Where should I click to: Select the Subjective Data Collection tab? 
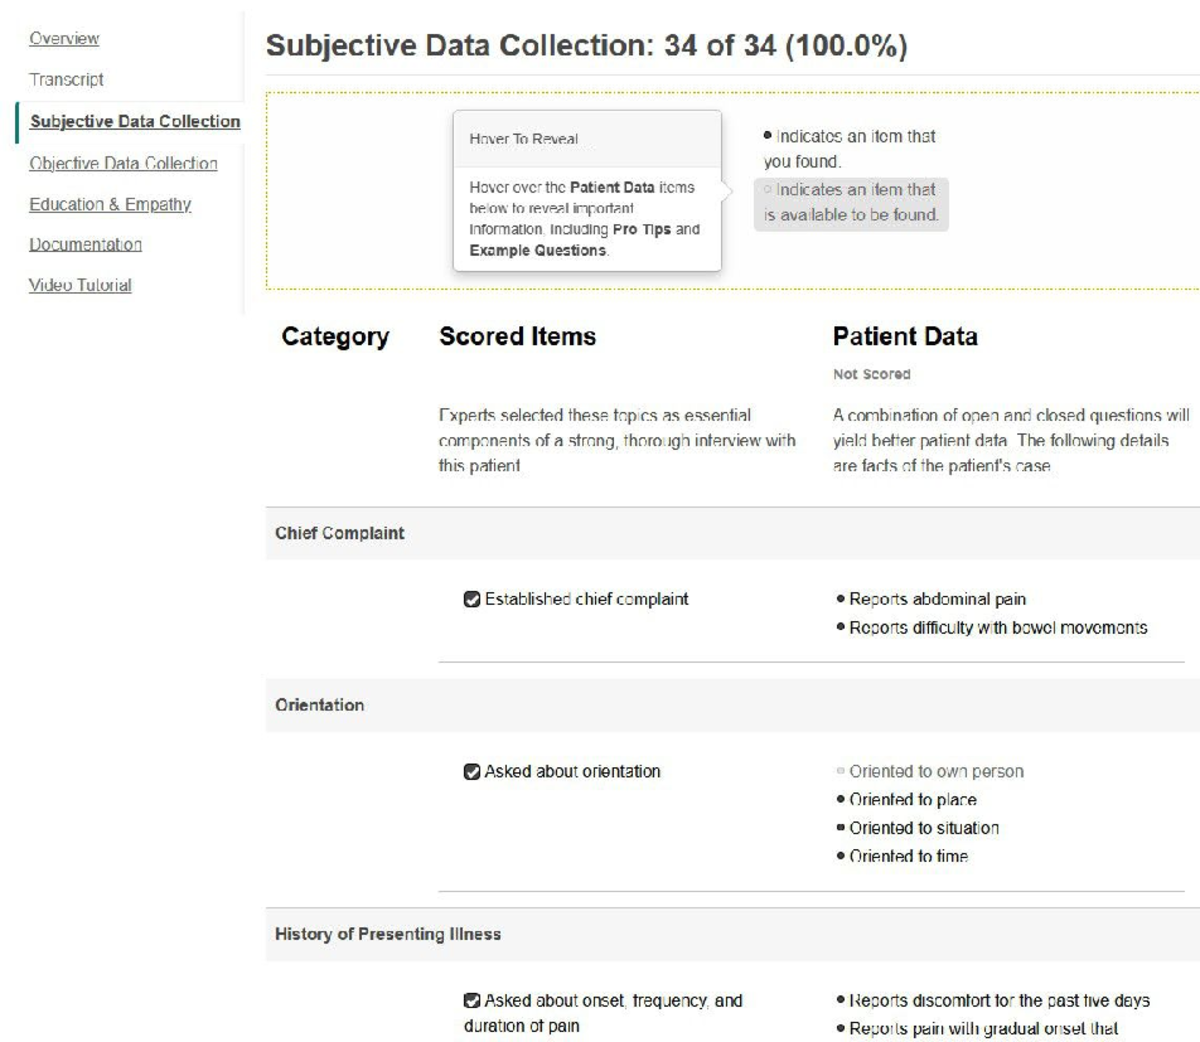(x=135, y=122)
